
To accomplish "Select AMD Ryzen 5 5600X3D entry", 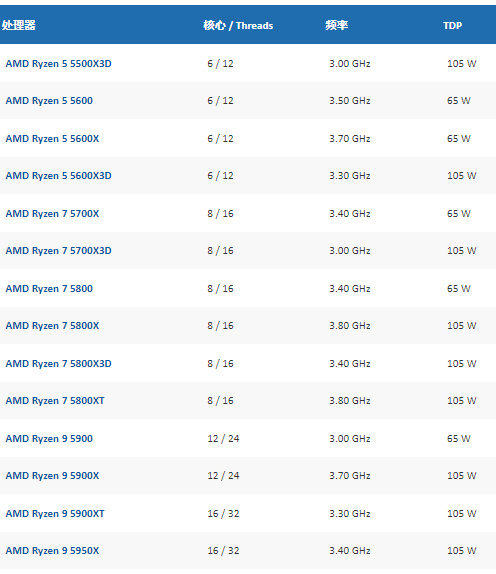I will coord(59,176).
